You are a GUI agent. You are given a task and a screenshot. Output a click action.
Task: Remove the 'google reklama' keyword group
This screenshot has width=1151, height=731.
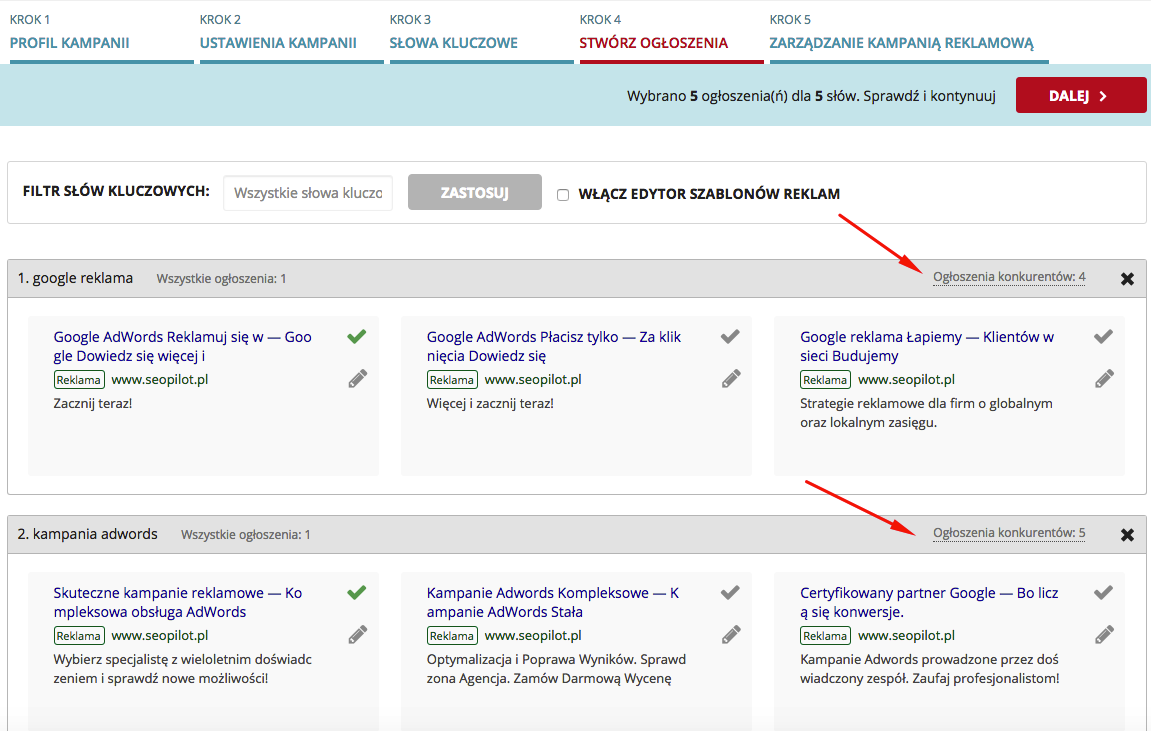tap(1127, 279)
